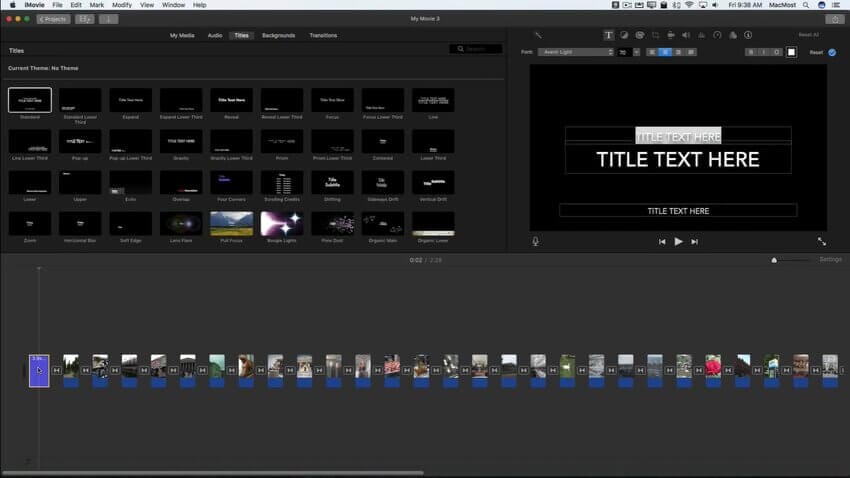
Task: Open the Modify menu
Action: coord(122,5)
